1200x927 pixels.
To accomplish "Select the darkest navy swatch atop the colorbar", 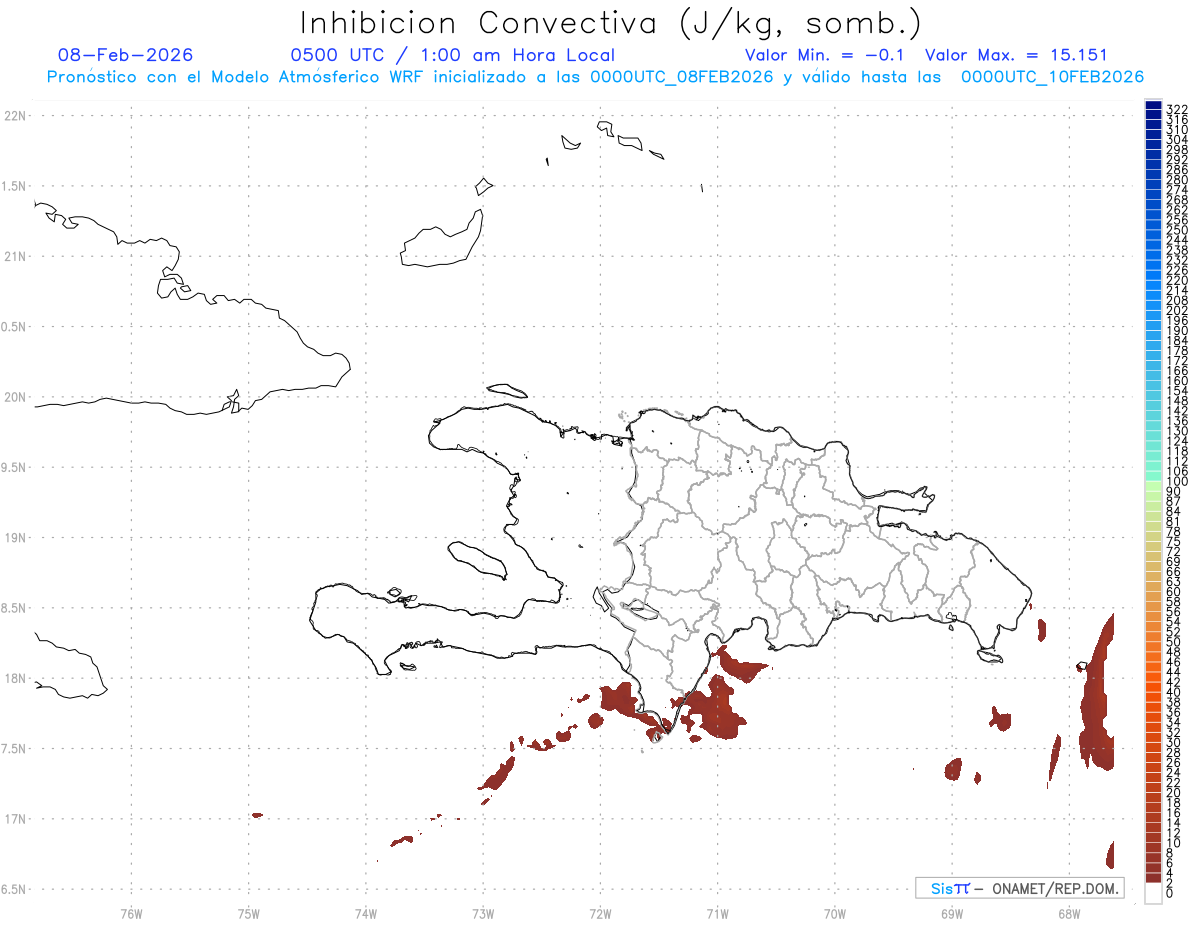I will tap(1153, 107).
